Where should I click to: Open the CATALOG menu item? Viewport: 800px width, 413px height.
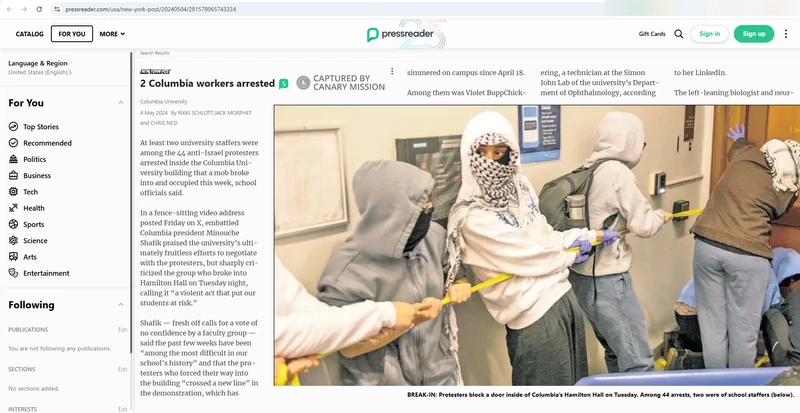pyautogui.click(x=30, y=34)
